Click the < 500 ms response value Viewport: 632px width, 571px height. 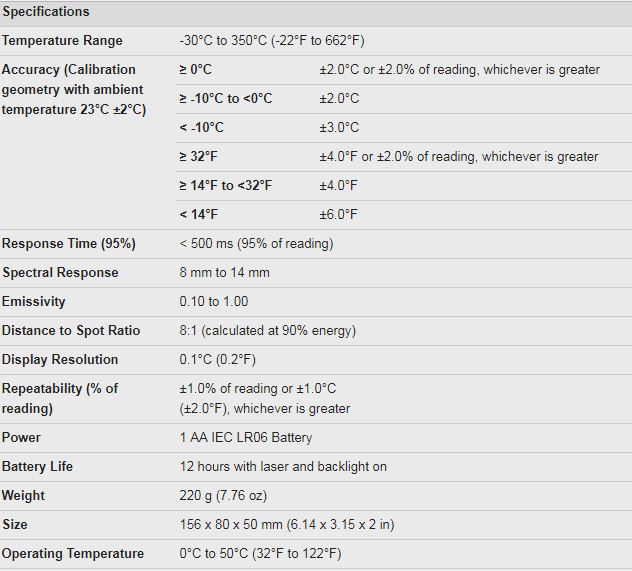point(256,244)
